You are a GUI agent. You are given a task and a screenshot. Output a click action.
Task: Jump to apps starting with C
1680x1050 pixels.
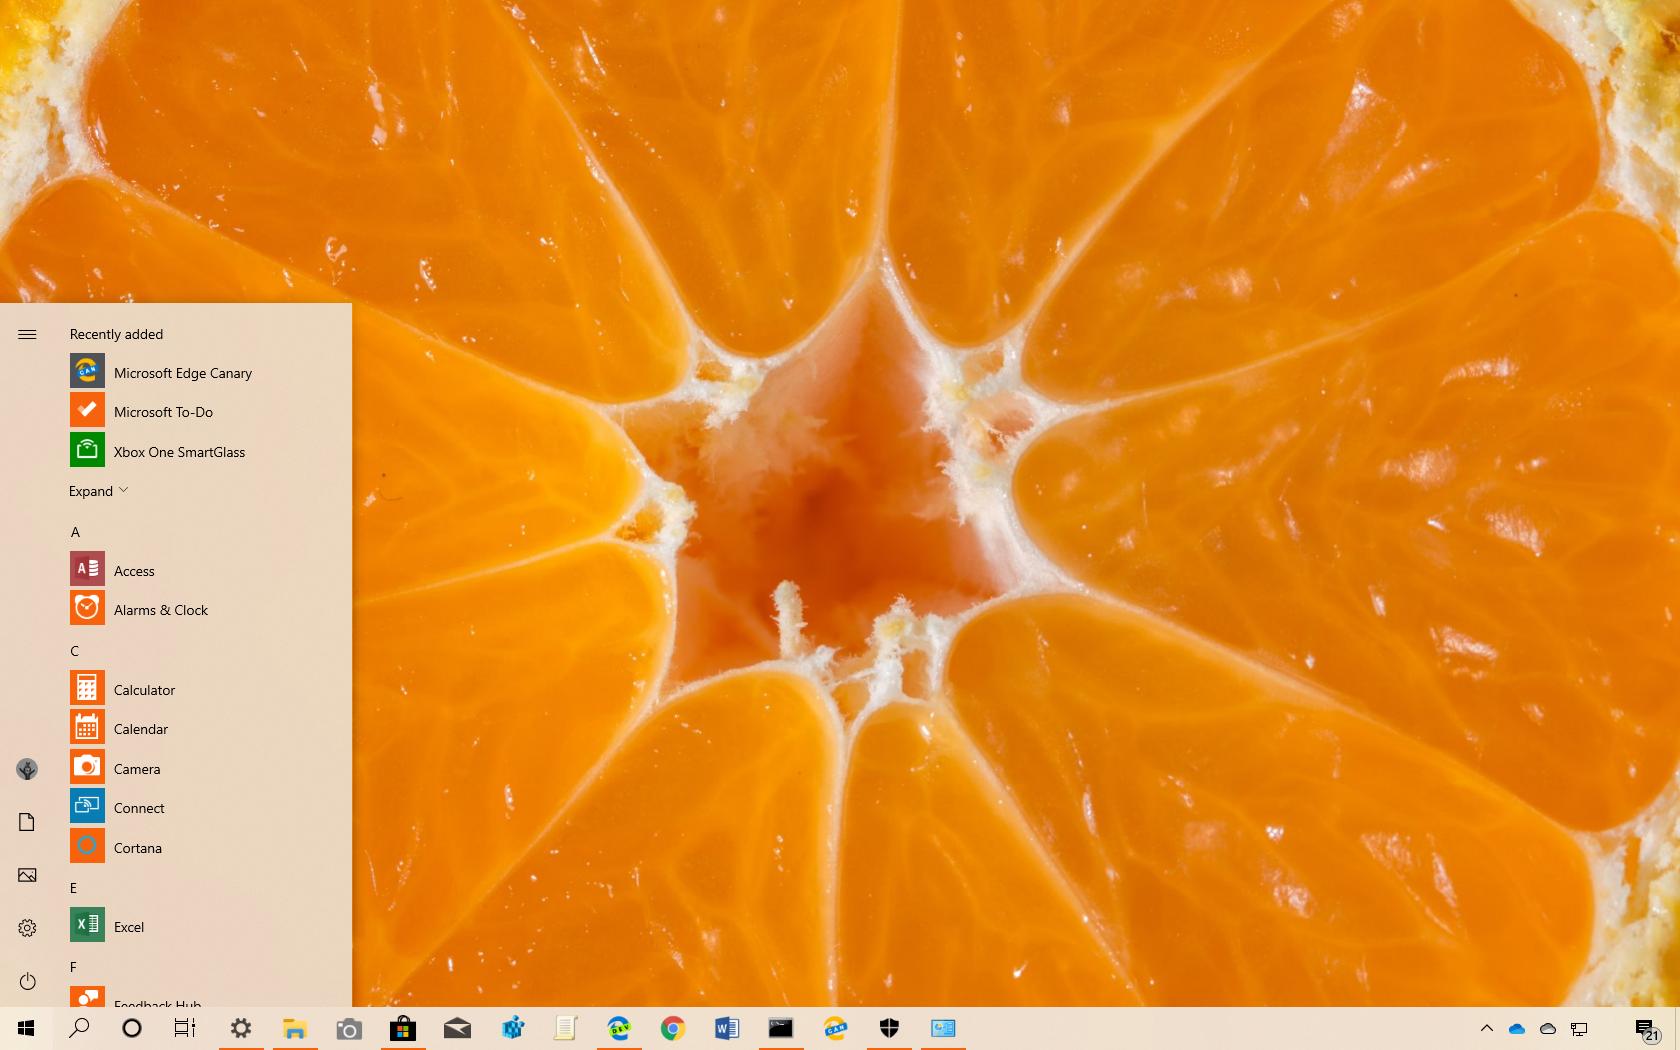pos(74,651)
